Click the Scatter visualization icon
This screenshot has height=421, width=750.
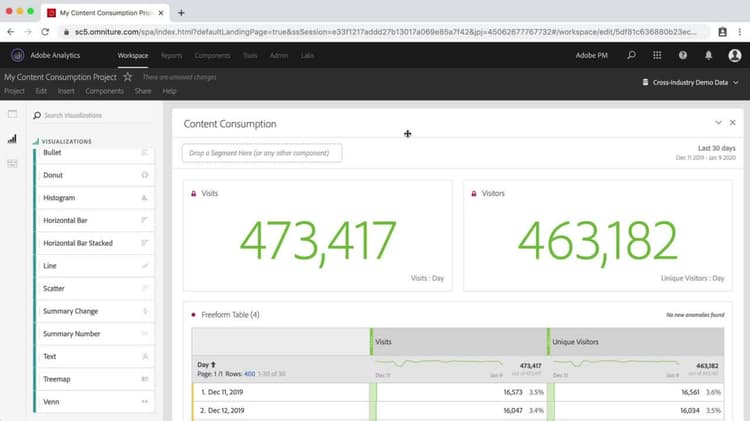[x=144, y=288]
